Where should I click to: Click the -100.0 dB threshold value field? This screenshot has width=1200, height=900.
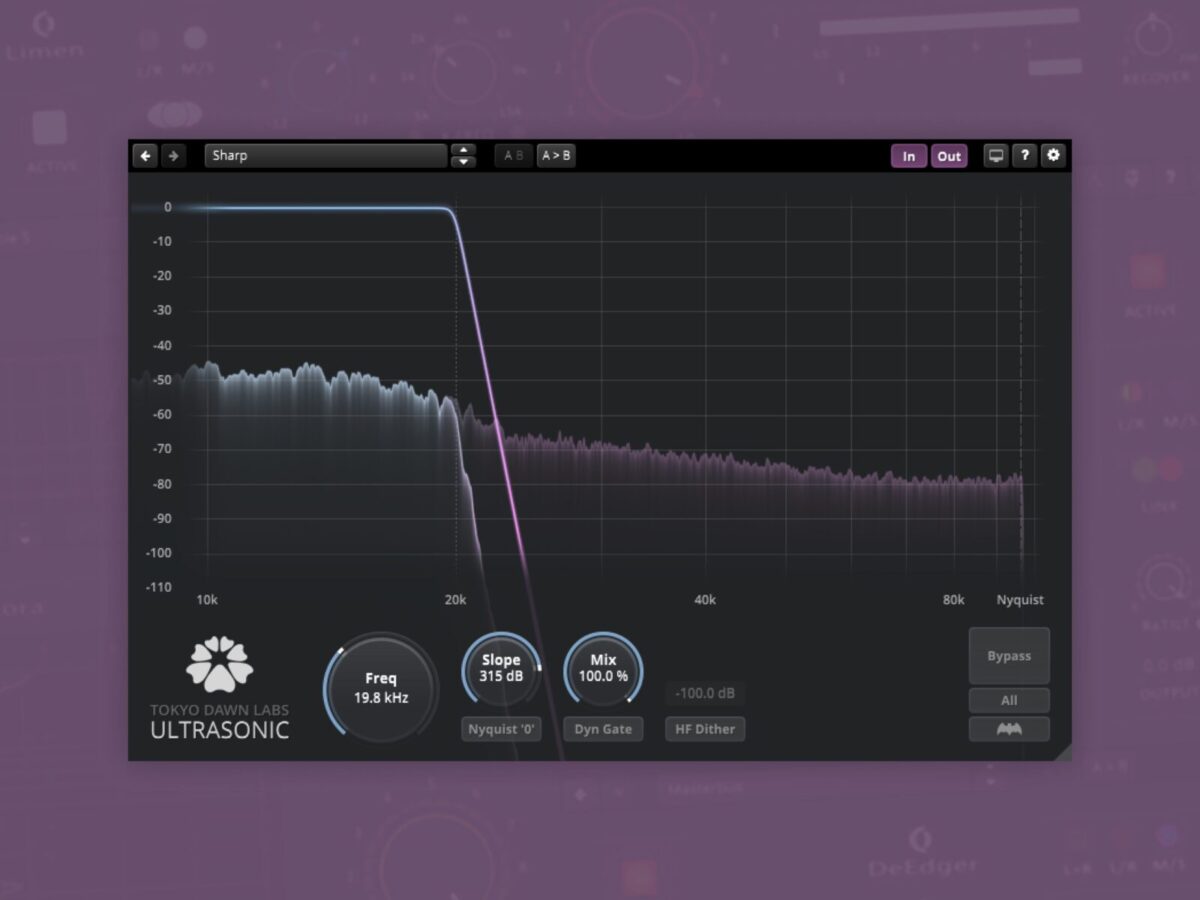pos(705,694)
